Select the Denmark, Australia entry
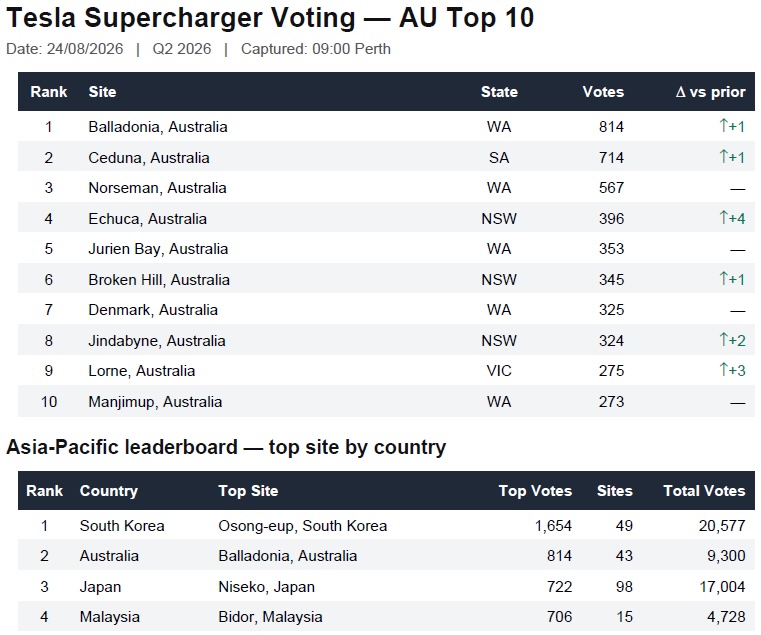 153,310
